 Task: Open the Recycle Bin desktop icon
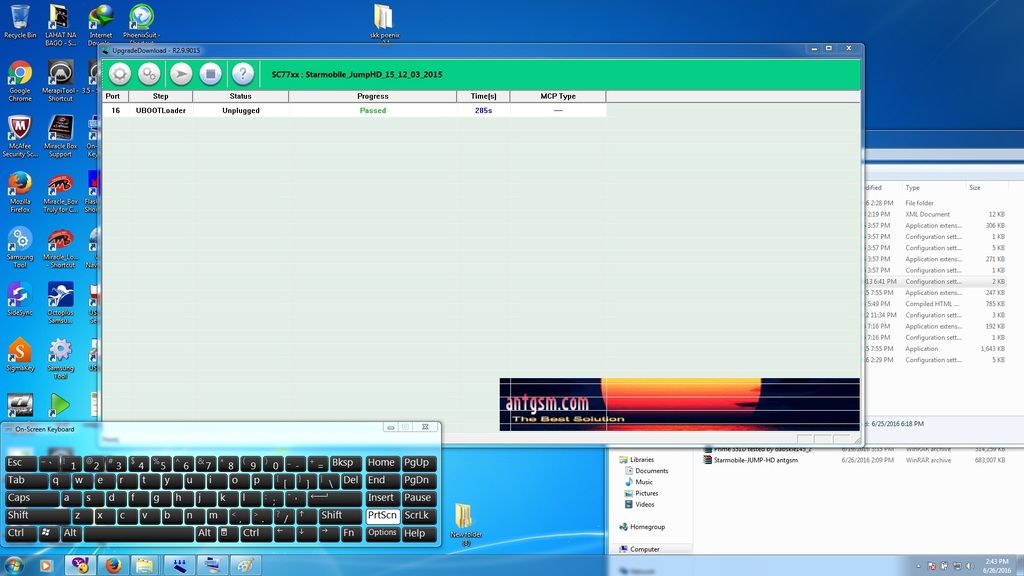[x=20, y=22]
